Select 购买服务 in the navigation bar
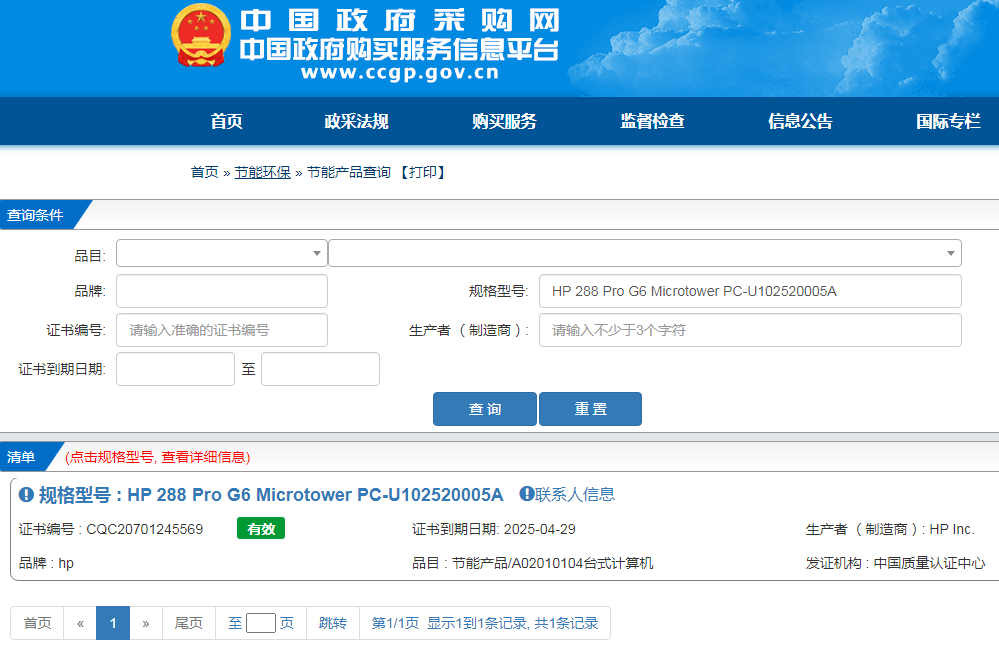 click(x=505, y=121)
